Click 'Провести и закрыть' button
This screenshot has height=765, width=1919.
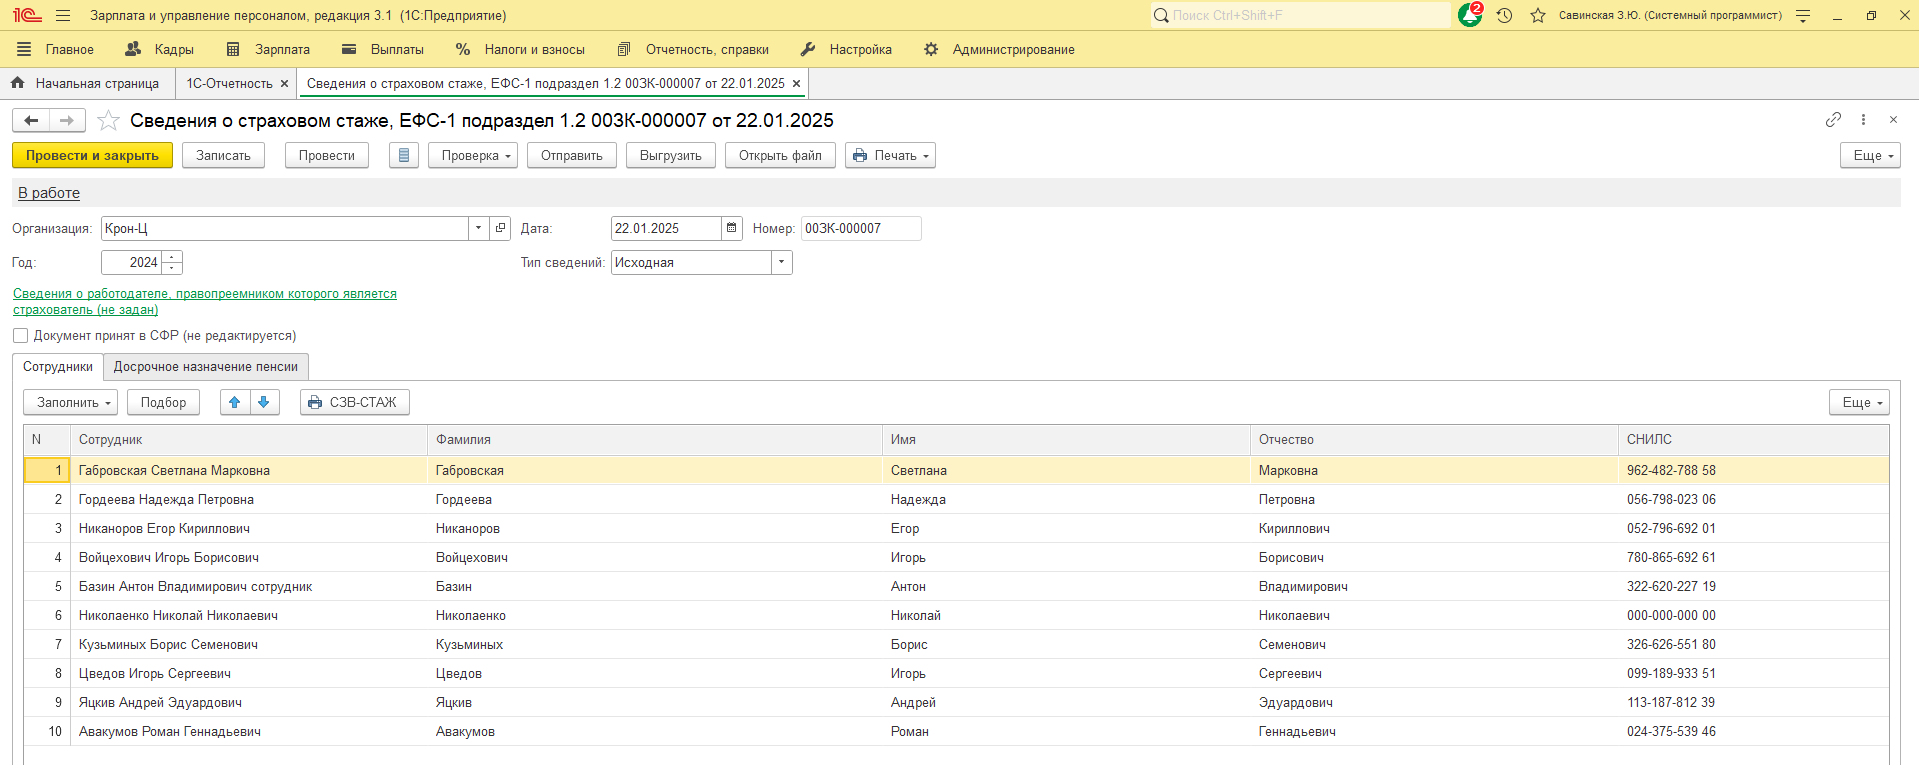coord(92,156)
